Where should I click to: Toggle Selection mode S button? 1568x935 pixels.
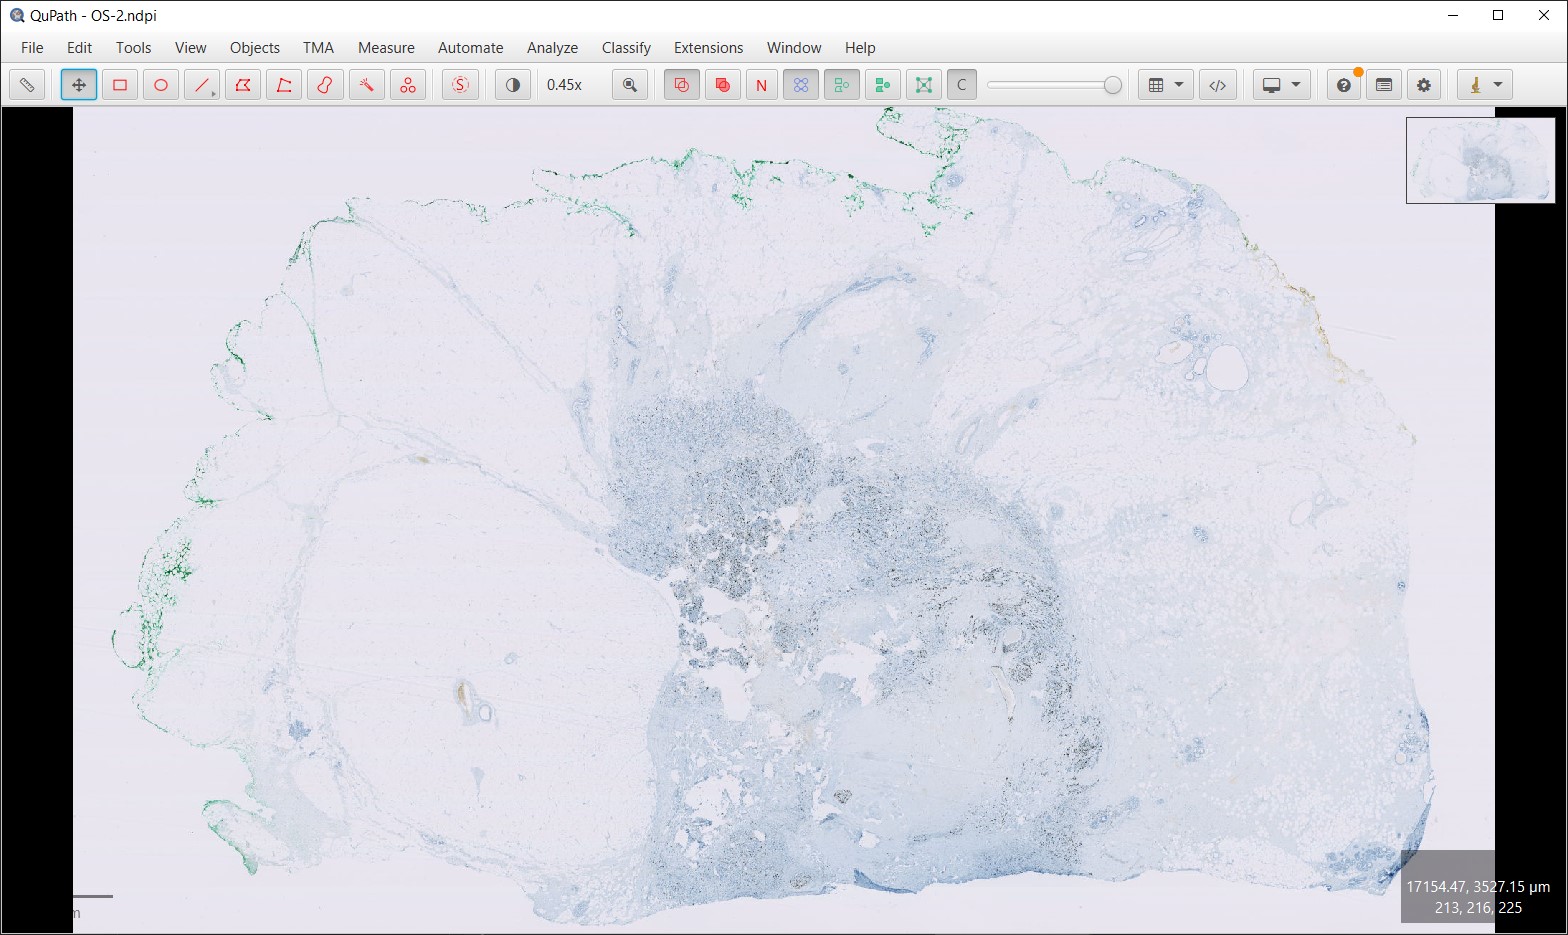(460, 85)
